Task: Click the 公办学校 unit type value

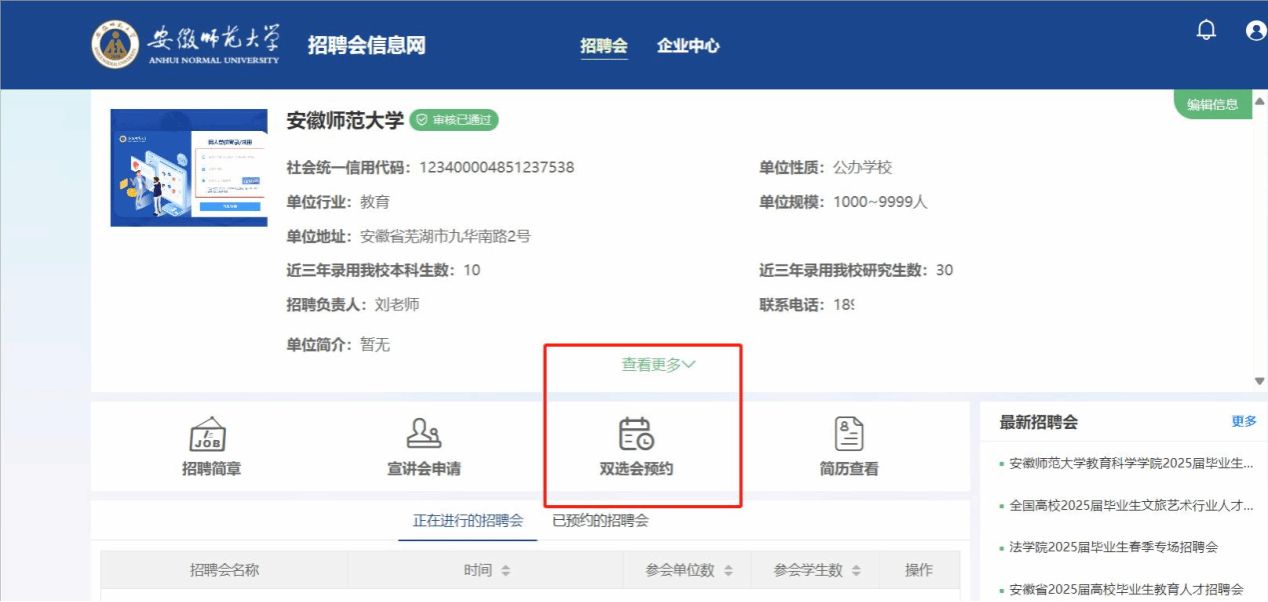Action: tap(862, 168)
